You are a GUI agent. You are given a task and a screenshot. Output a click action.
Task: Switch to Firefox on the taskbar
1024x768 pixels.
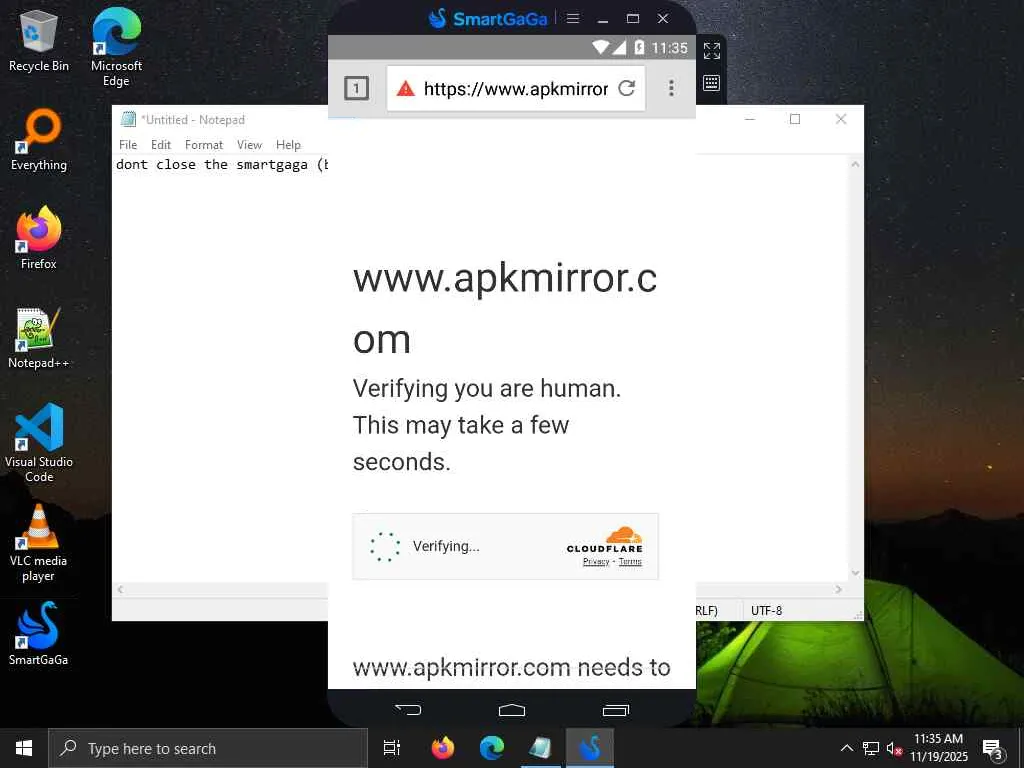point(443,748)
